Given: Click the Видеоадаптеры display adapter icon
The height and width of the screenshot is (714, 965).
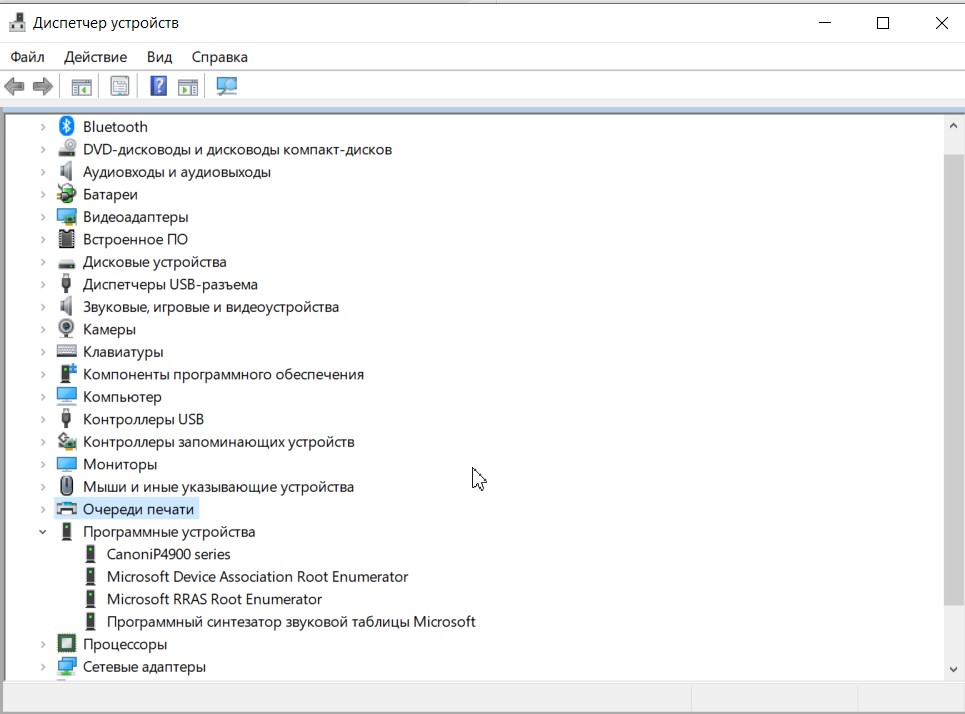Looking at the screenshot, I should click(x=66, y=217).
